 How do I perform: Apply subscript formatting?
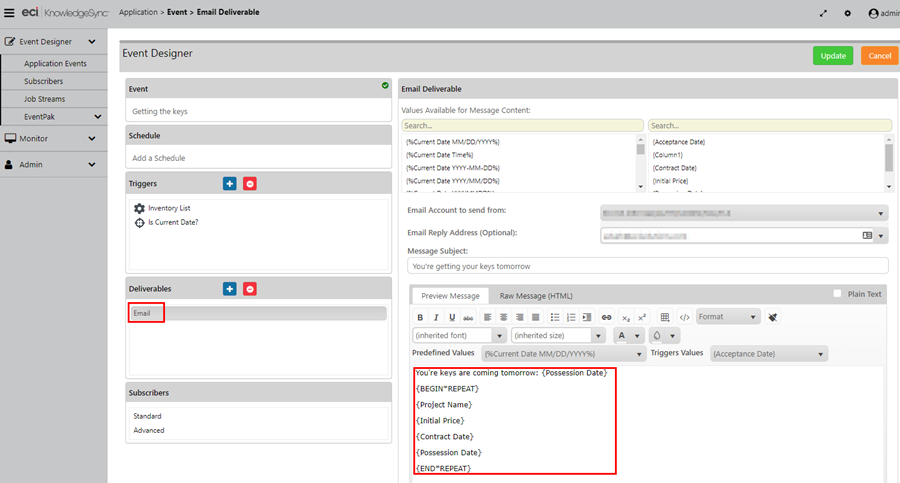tap(626, 317)
